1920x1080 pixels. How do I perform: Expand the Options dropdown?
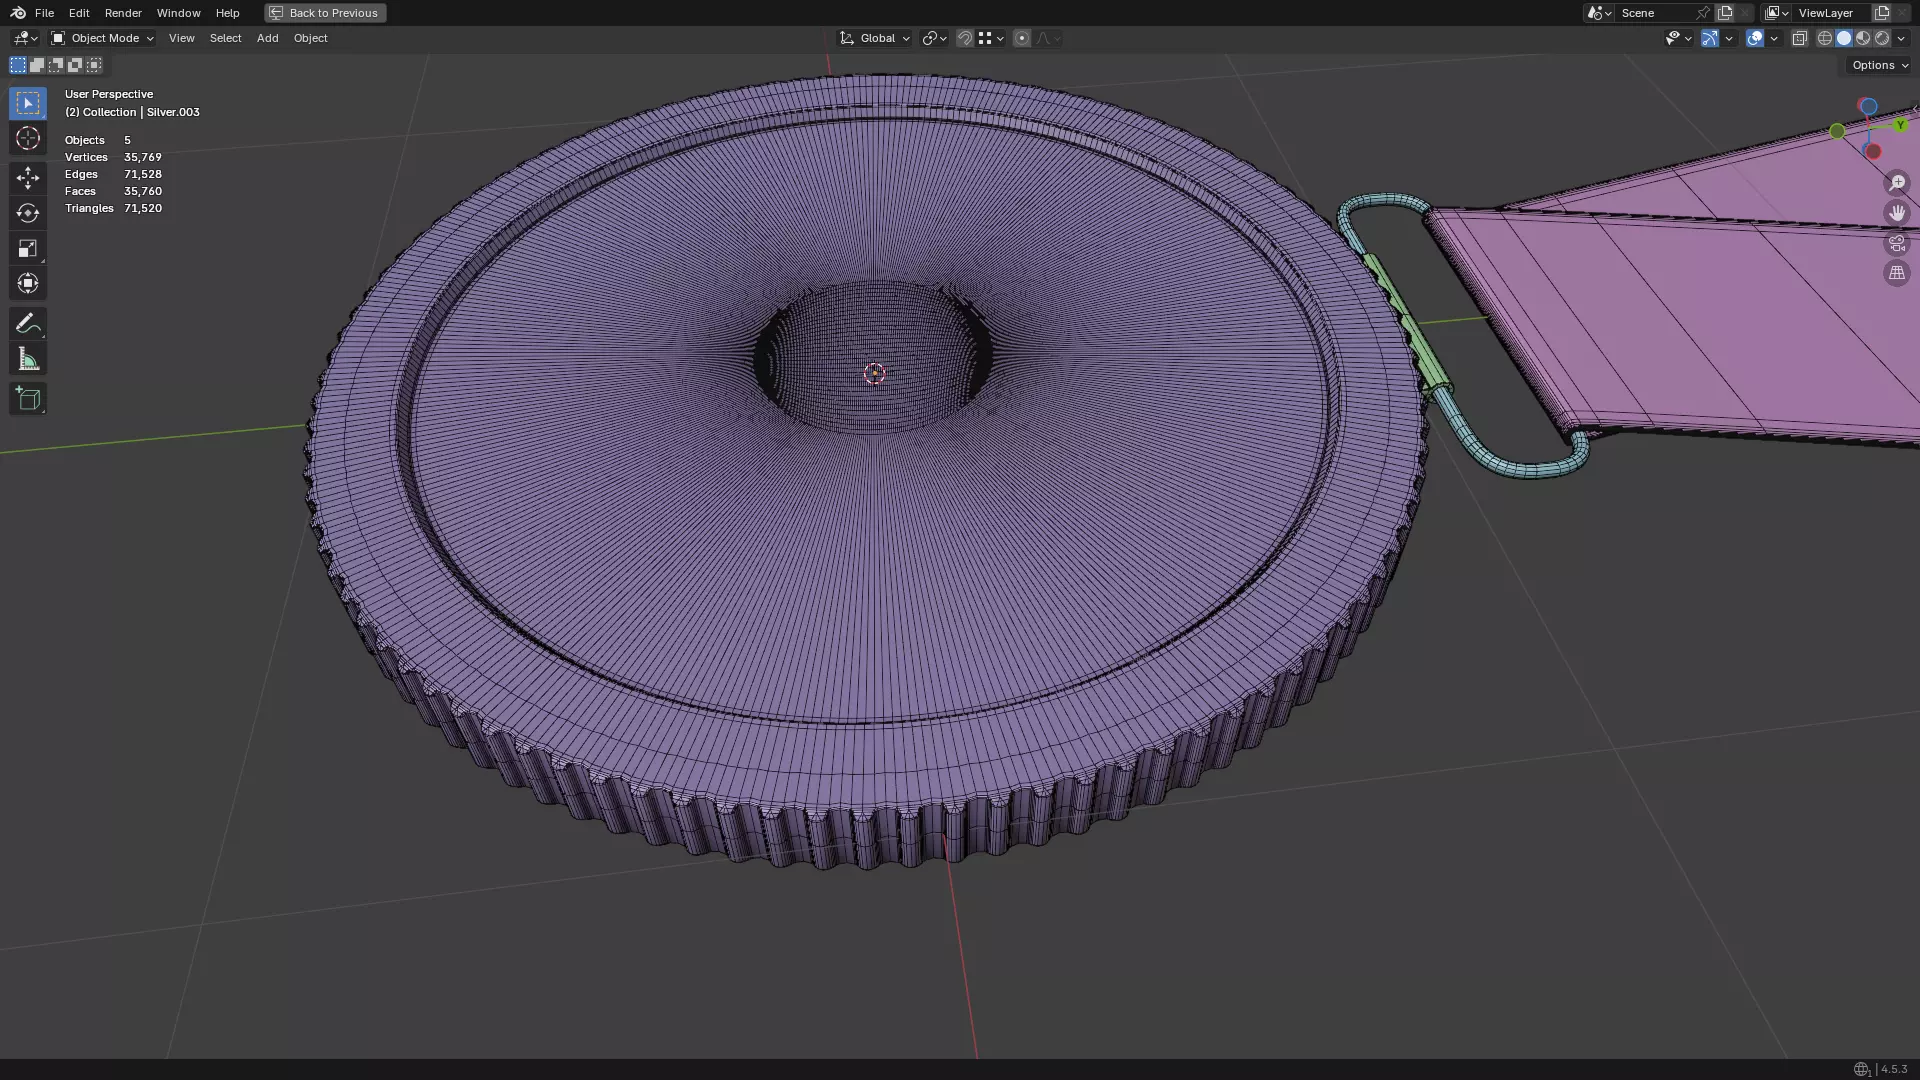click(x=1880, y=65)
